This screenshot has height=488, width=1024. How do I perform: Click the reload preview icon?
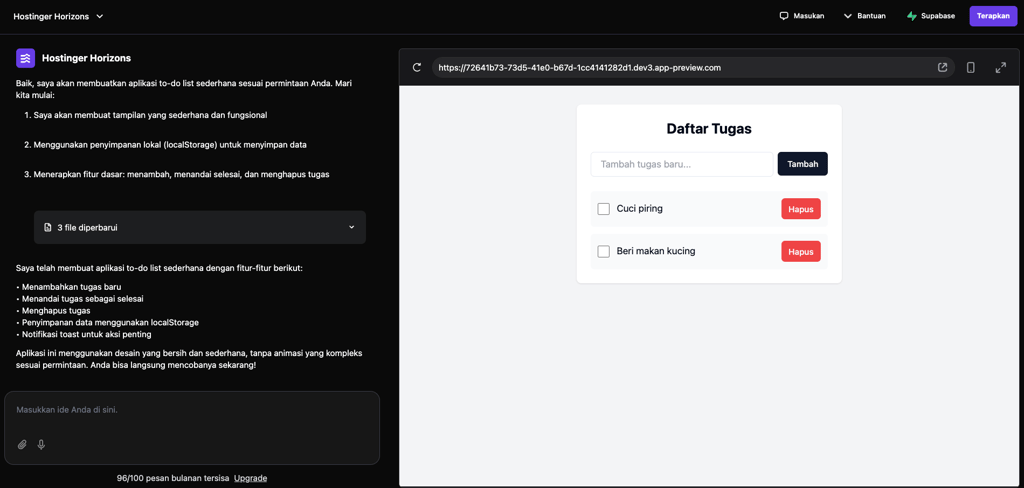417,67
